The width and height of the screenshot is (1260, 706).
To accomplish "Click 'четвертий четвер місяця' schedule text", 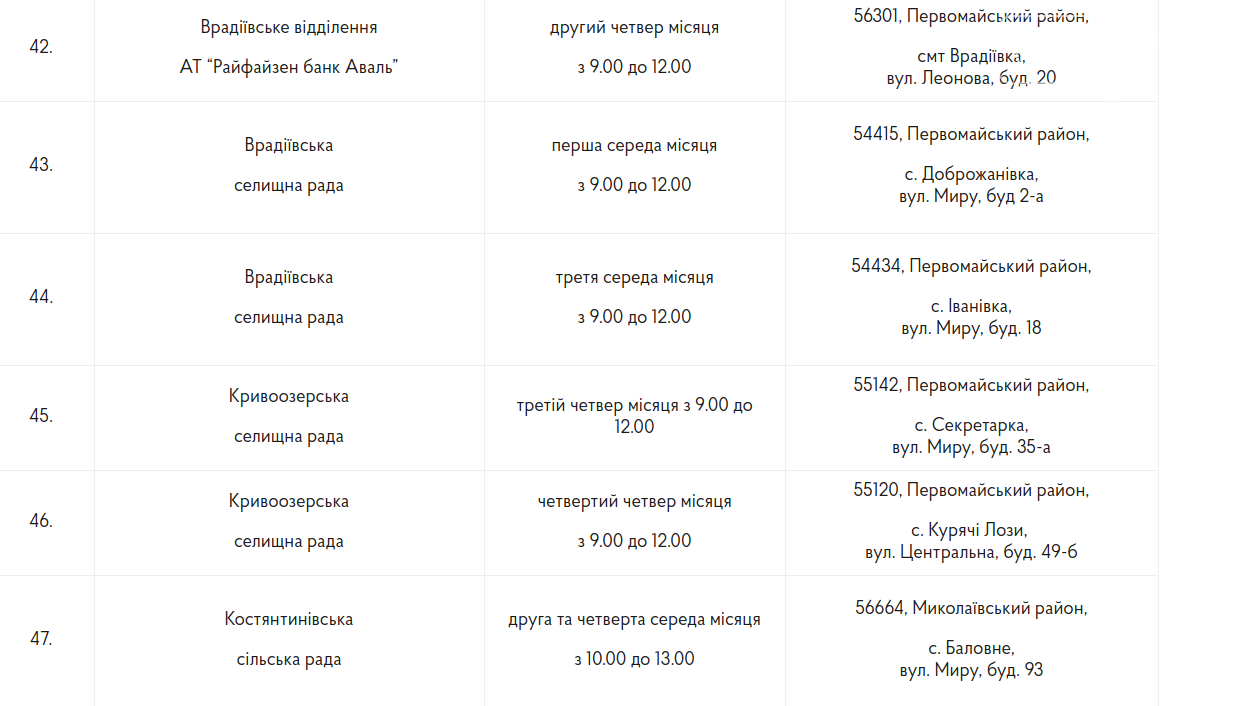I will [634, 501].
